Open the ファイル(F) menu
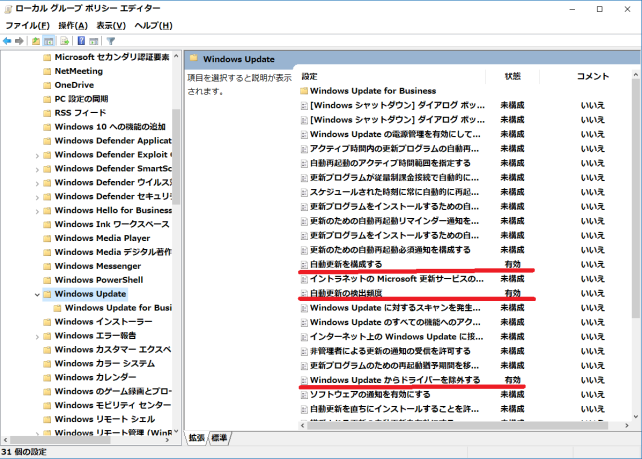The height and width of the screenshot is (459, 642). tap(27, 26)
